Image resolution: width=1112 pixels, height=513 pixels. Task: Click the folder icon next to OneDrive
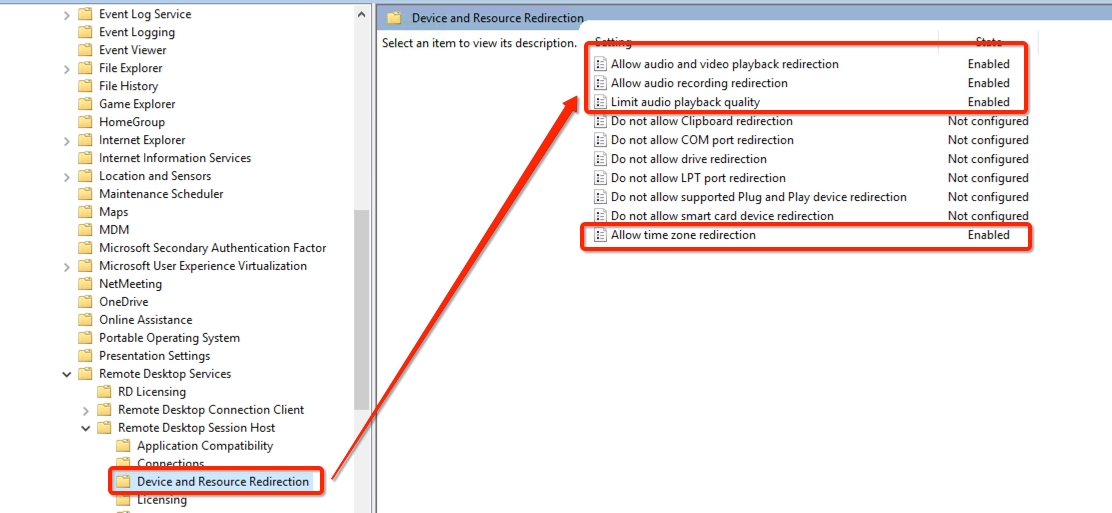point(85,302)
